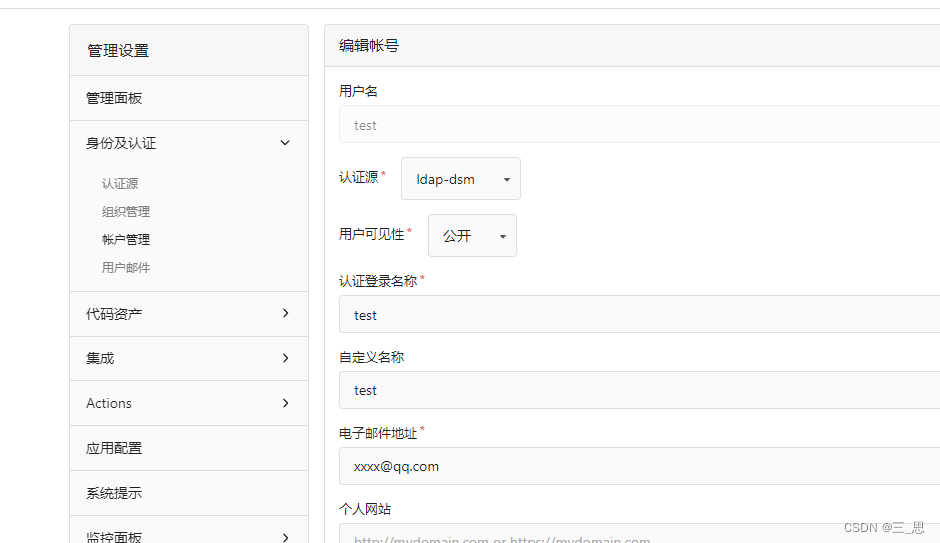Image resolution: width=940 pixels, height=543 pixels.
Task: Open 管理面板 in the sidebar
Action: click(114, 98)
